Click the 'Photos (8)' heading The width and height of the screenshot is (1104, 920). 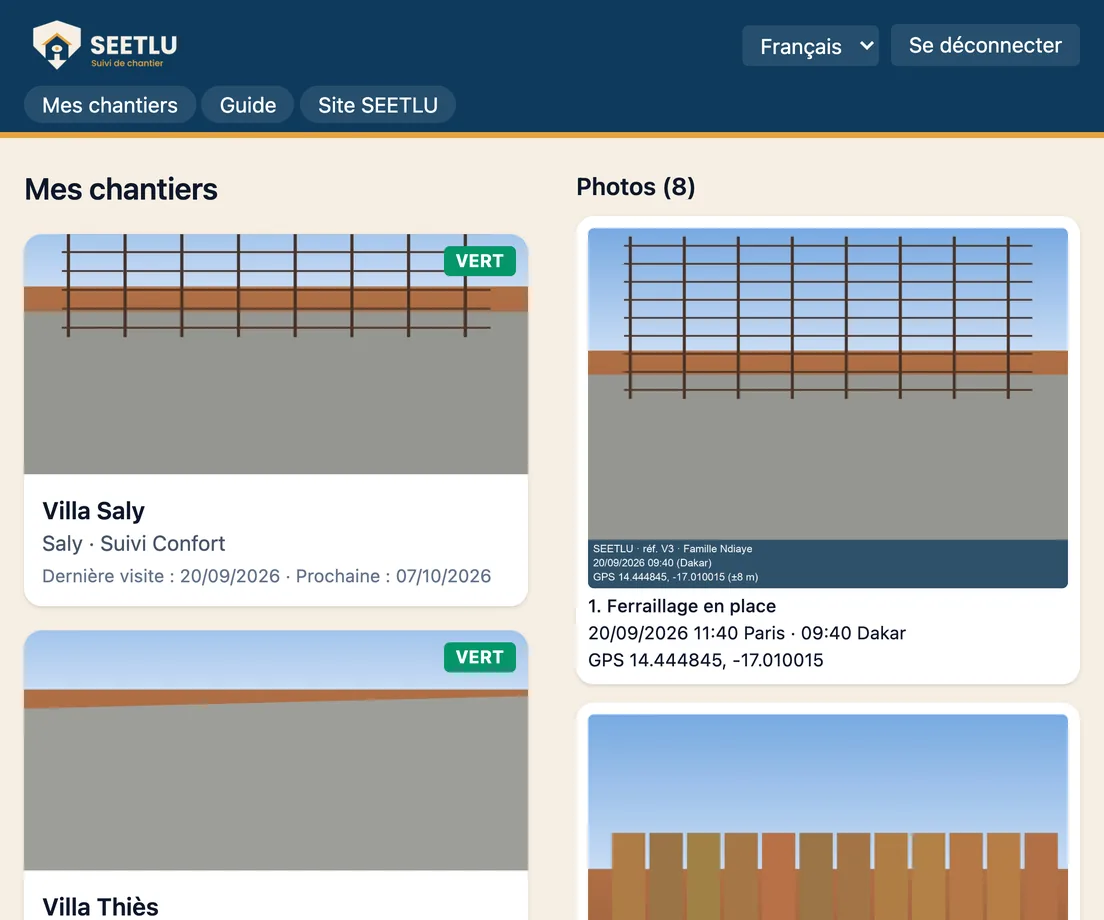636,187
